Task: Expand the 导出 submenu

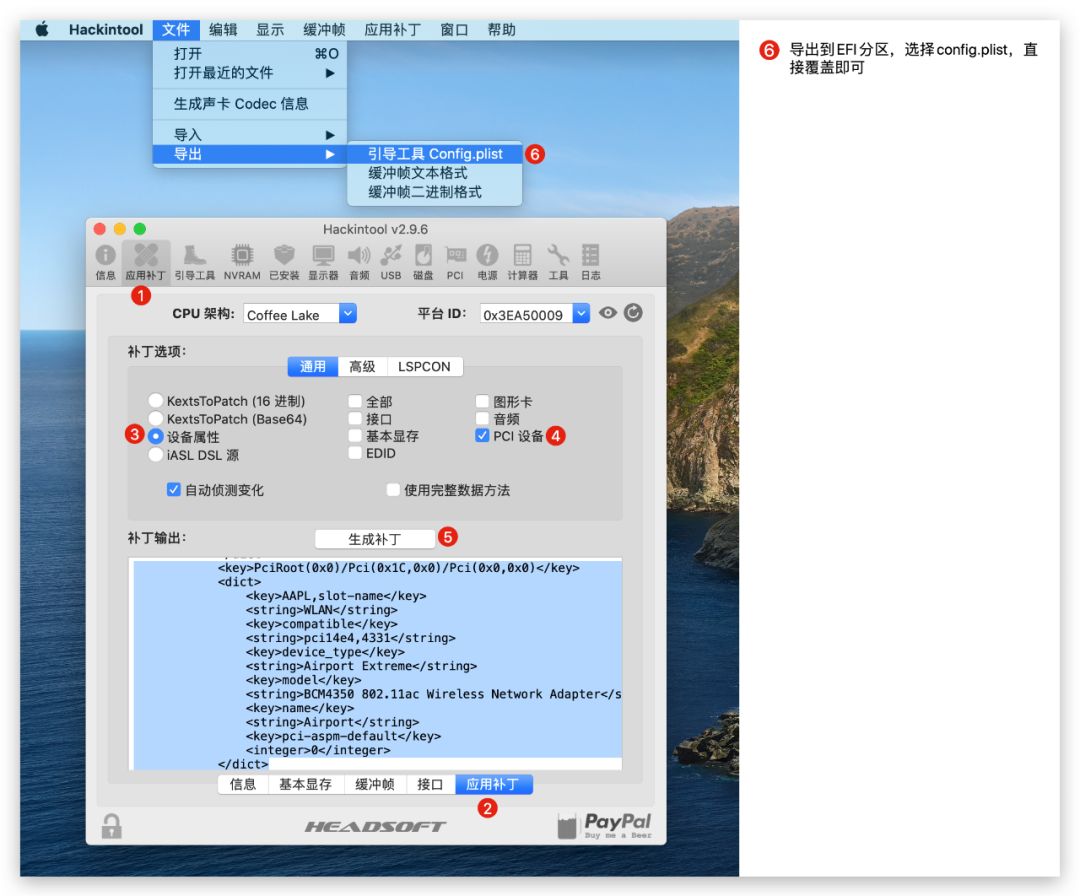Action: point(249,154)
